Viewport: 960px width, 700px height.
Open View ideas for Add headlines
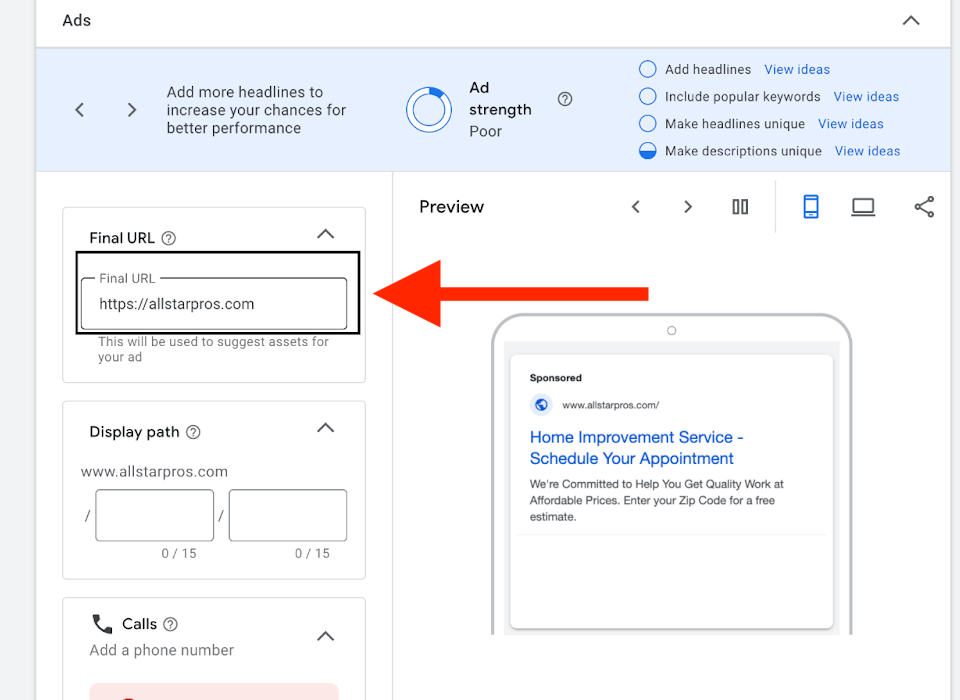pos(797,70)
